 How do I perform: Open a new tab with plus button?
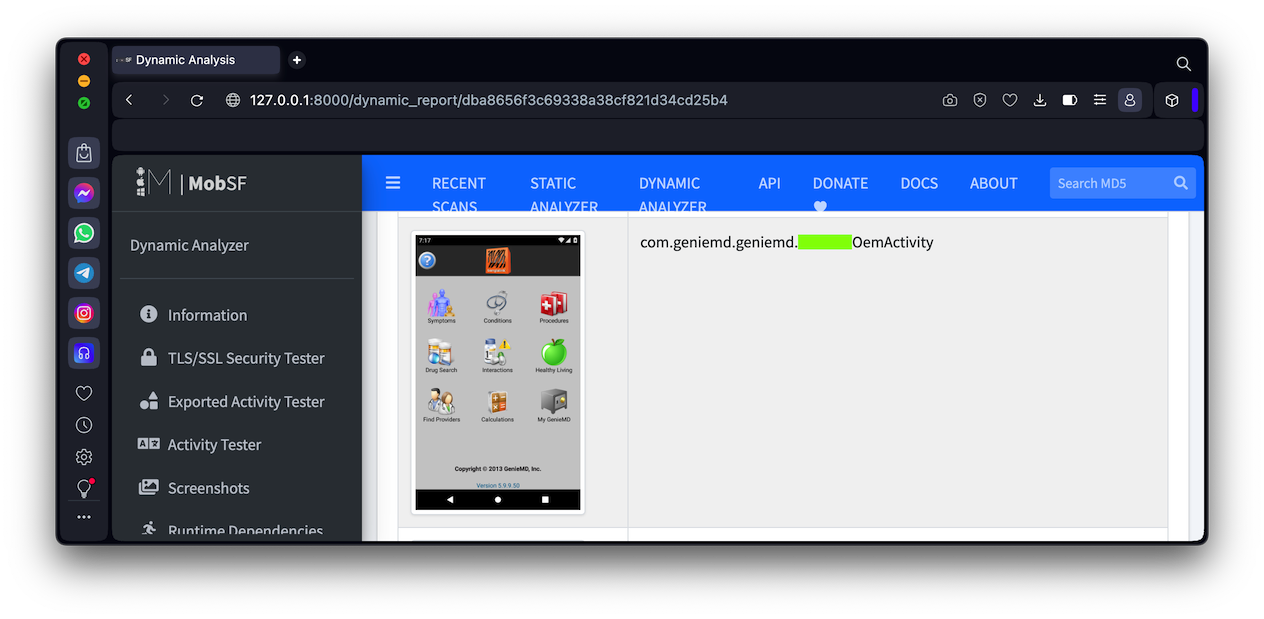(297, 60)
